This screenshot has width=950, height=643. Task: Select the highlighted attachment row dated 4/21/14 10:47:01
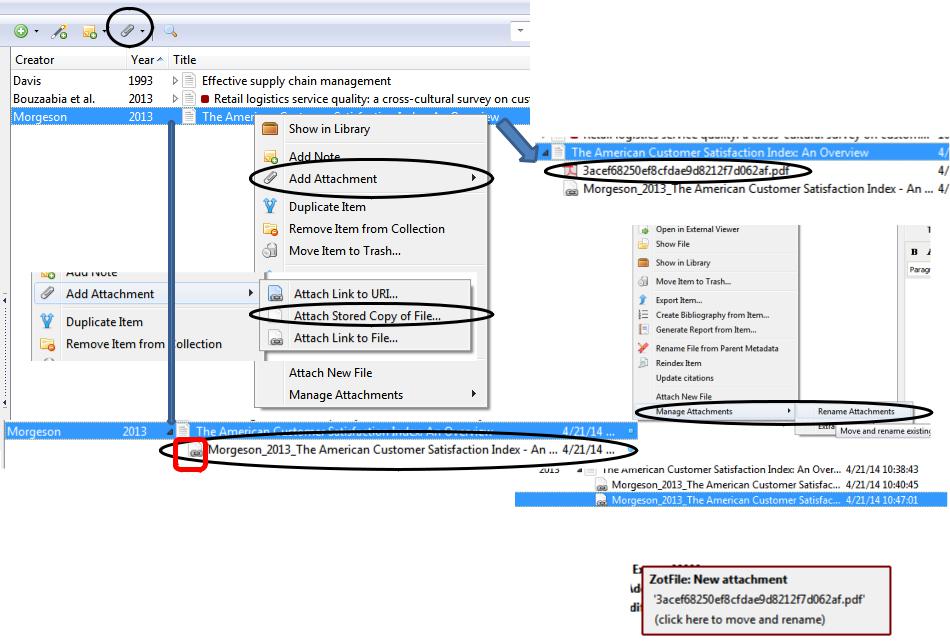coord(731,500)
